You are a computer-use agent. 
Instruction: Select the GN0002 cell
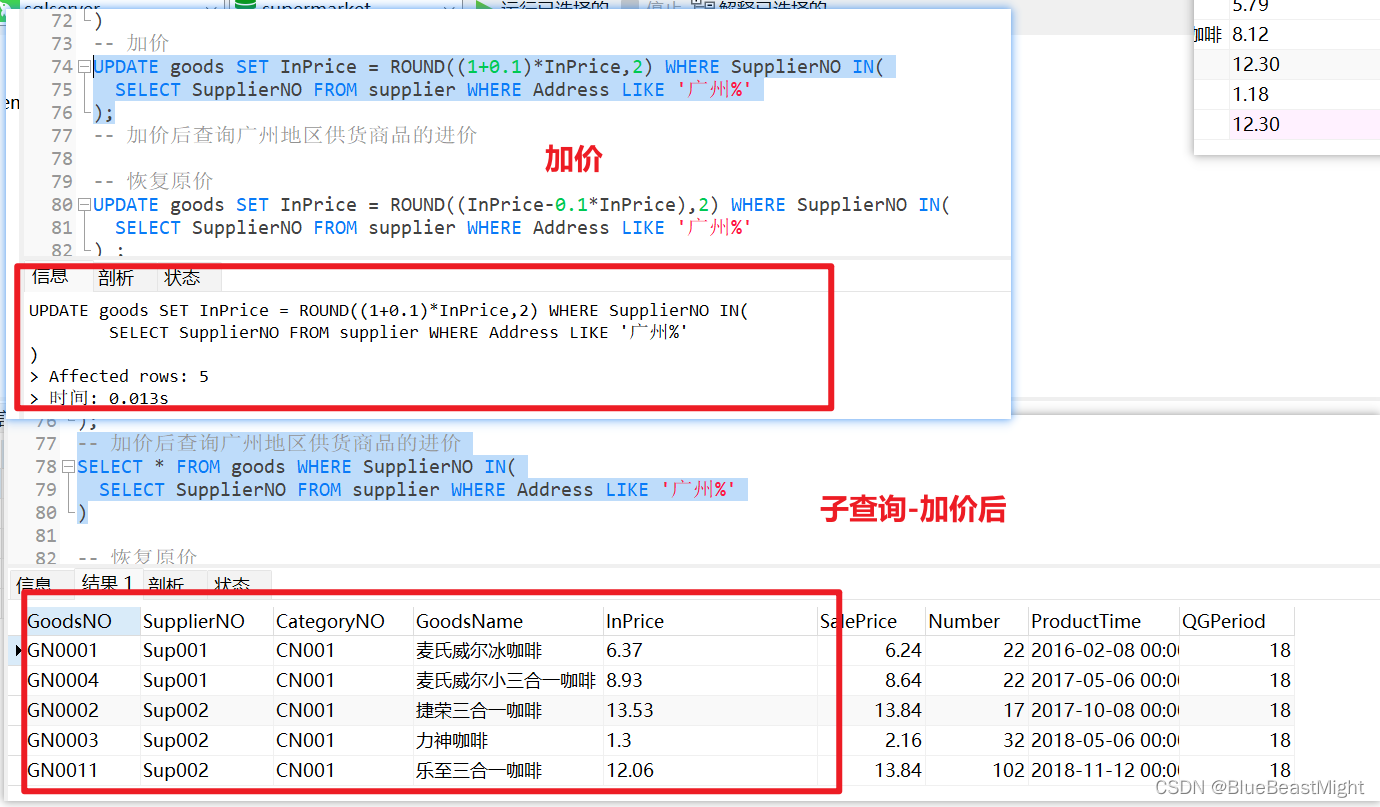tap(83, 711)
